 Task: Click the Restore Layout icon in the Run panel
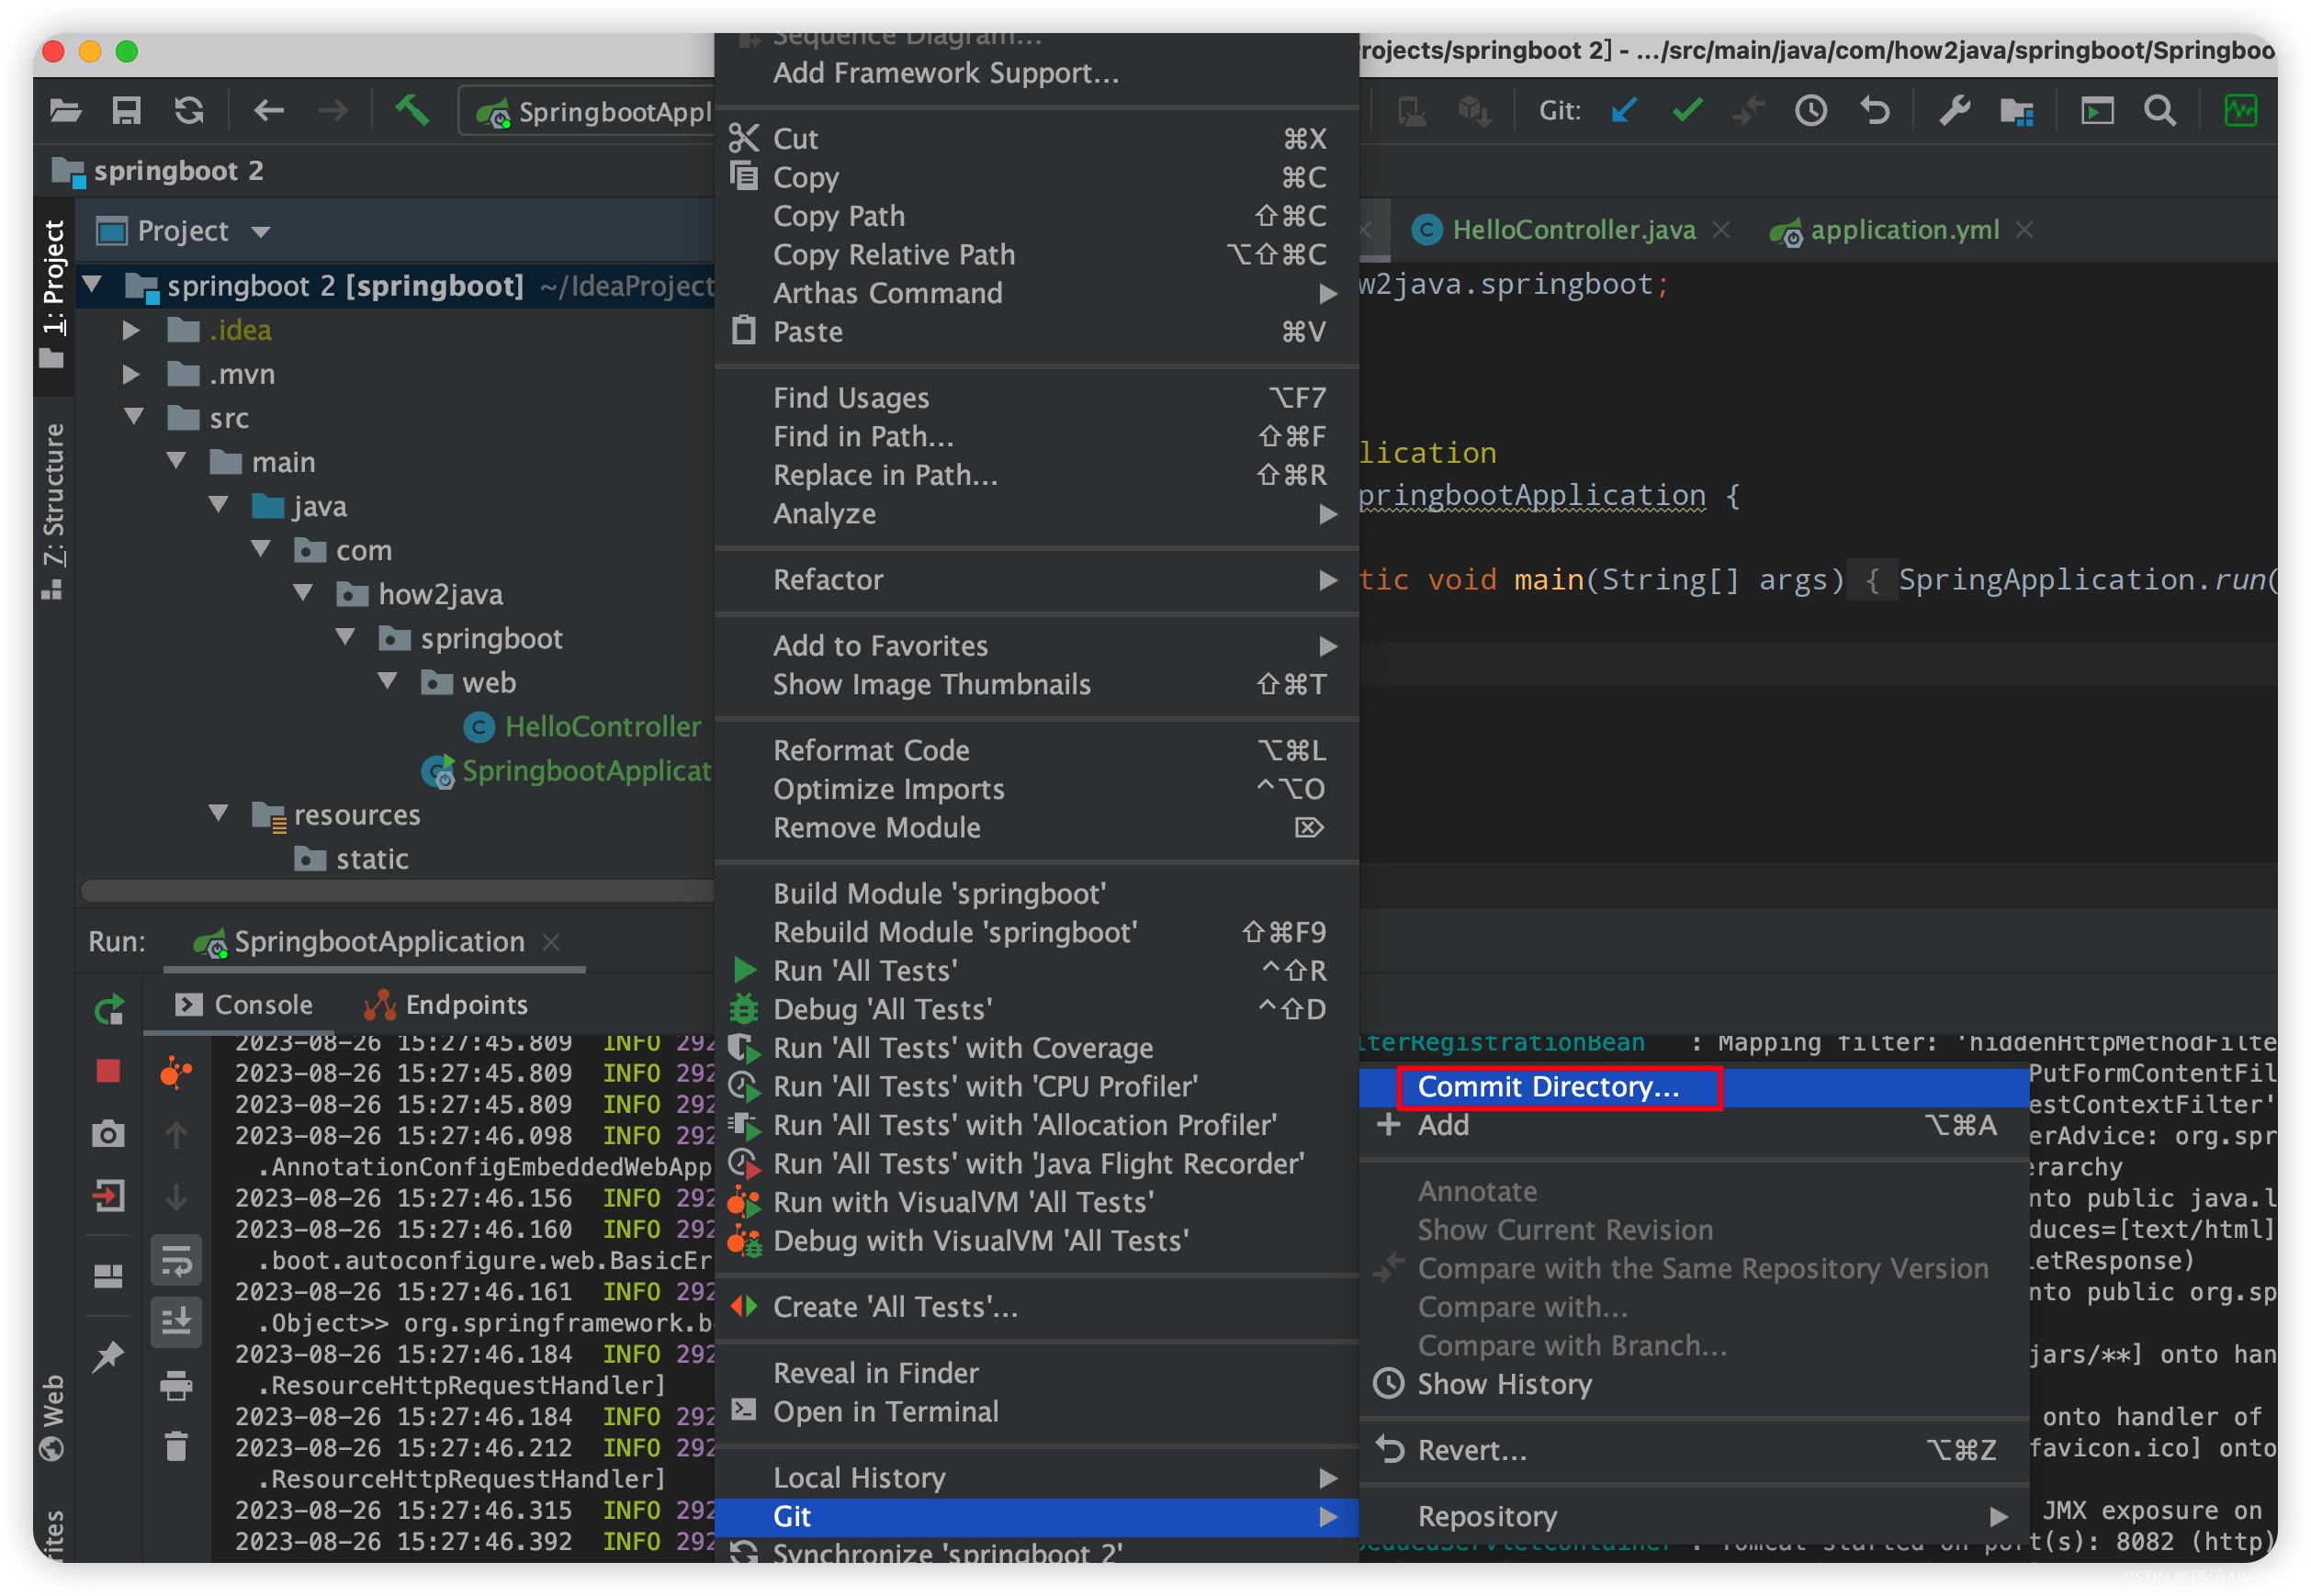(108, 1276)
